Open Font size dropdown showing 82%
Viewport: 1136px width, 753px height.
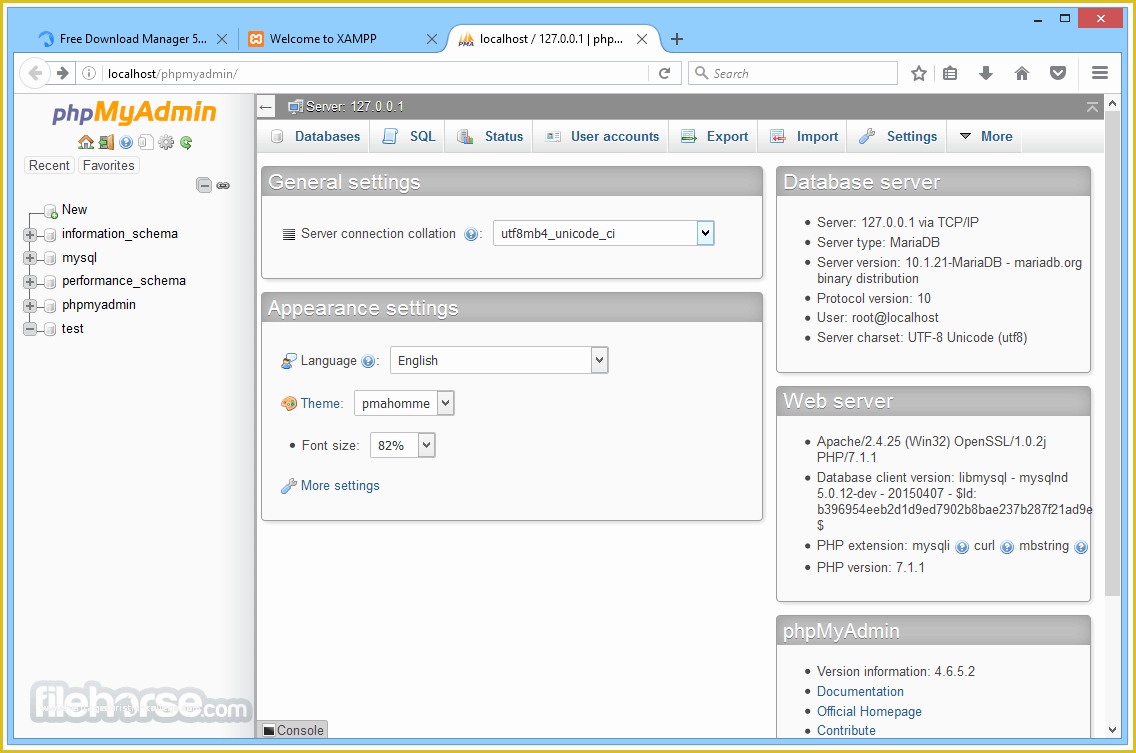click(x=403, y=445)
